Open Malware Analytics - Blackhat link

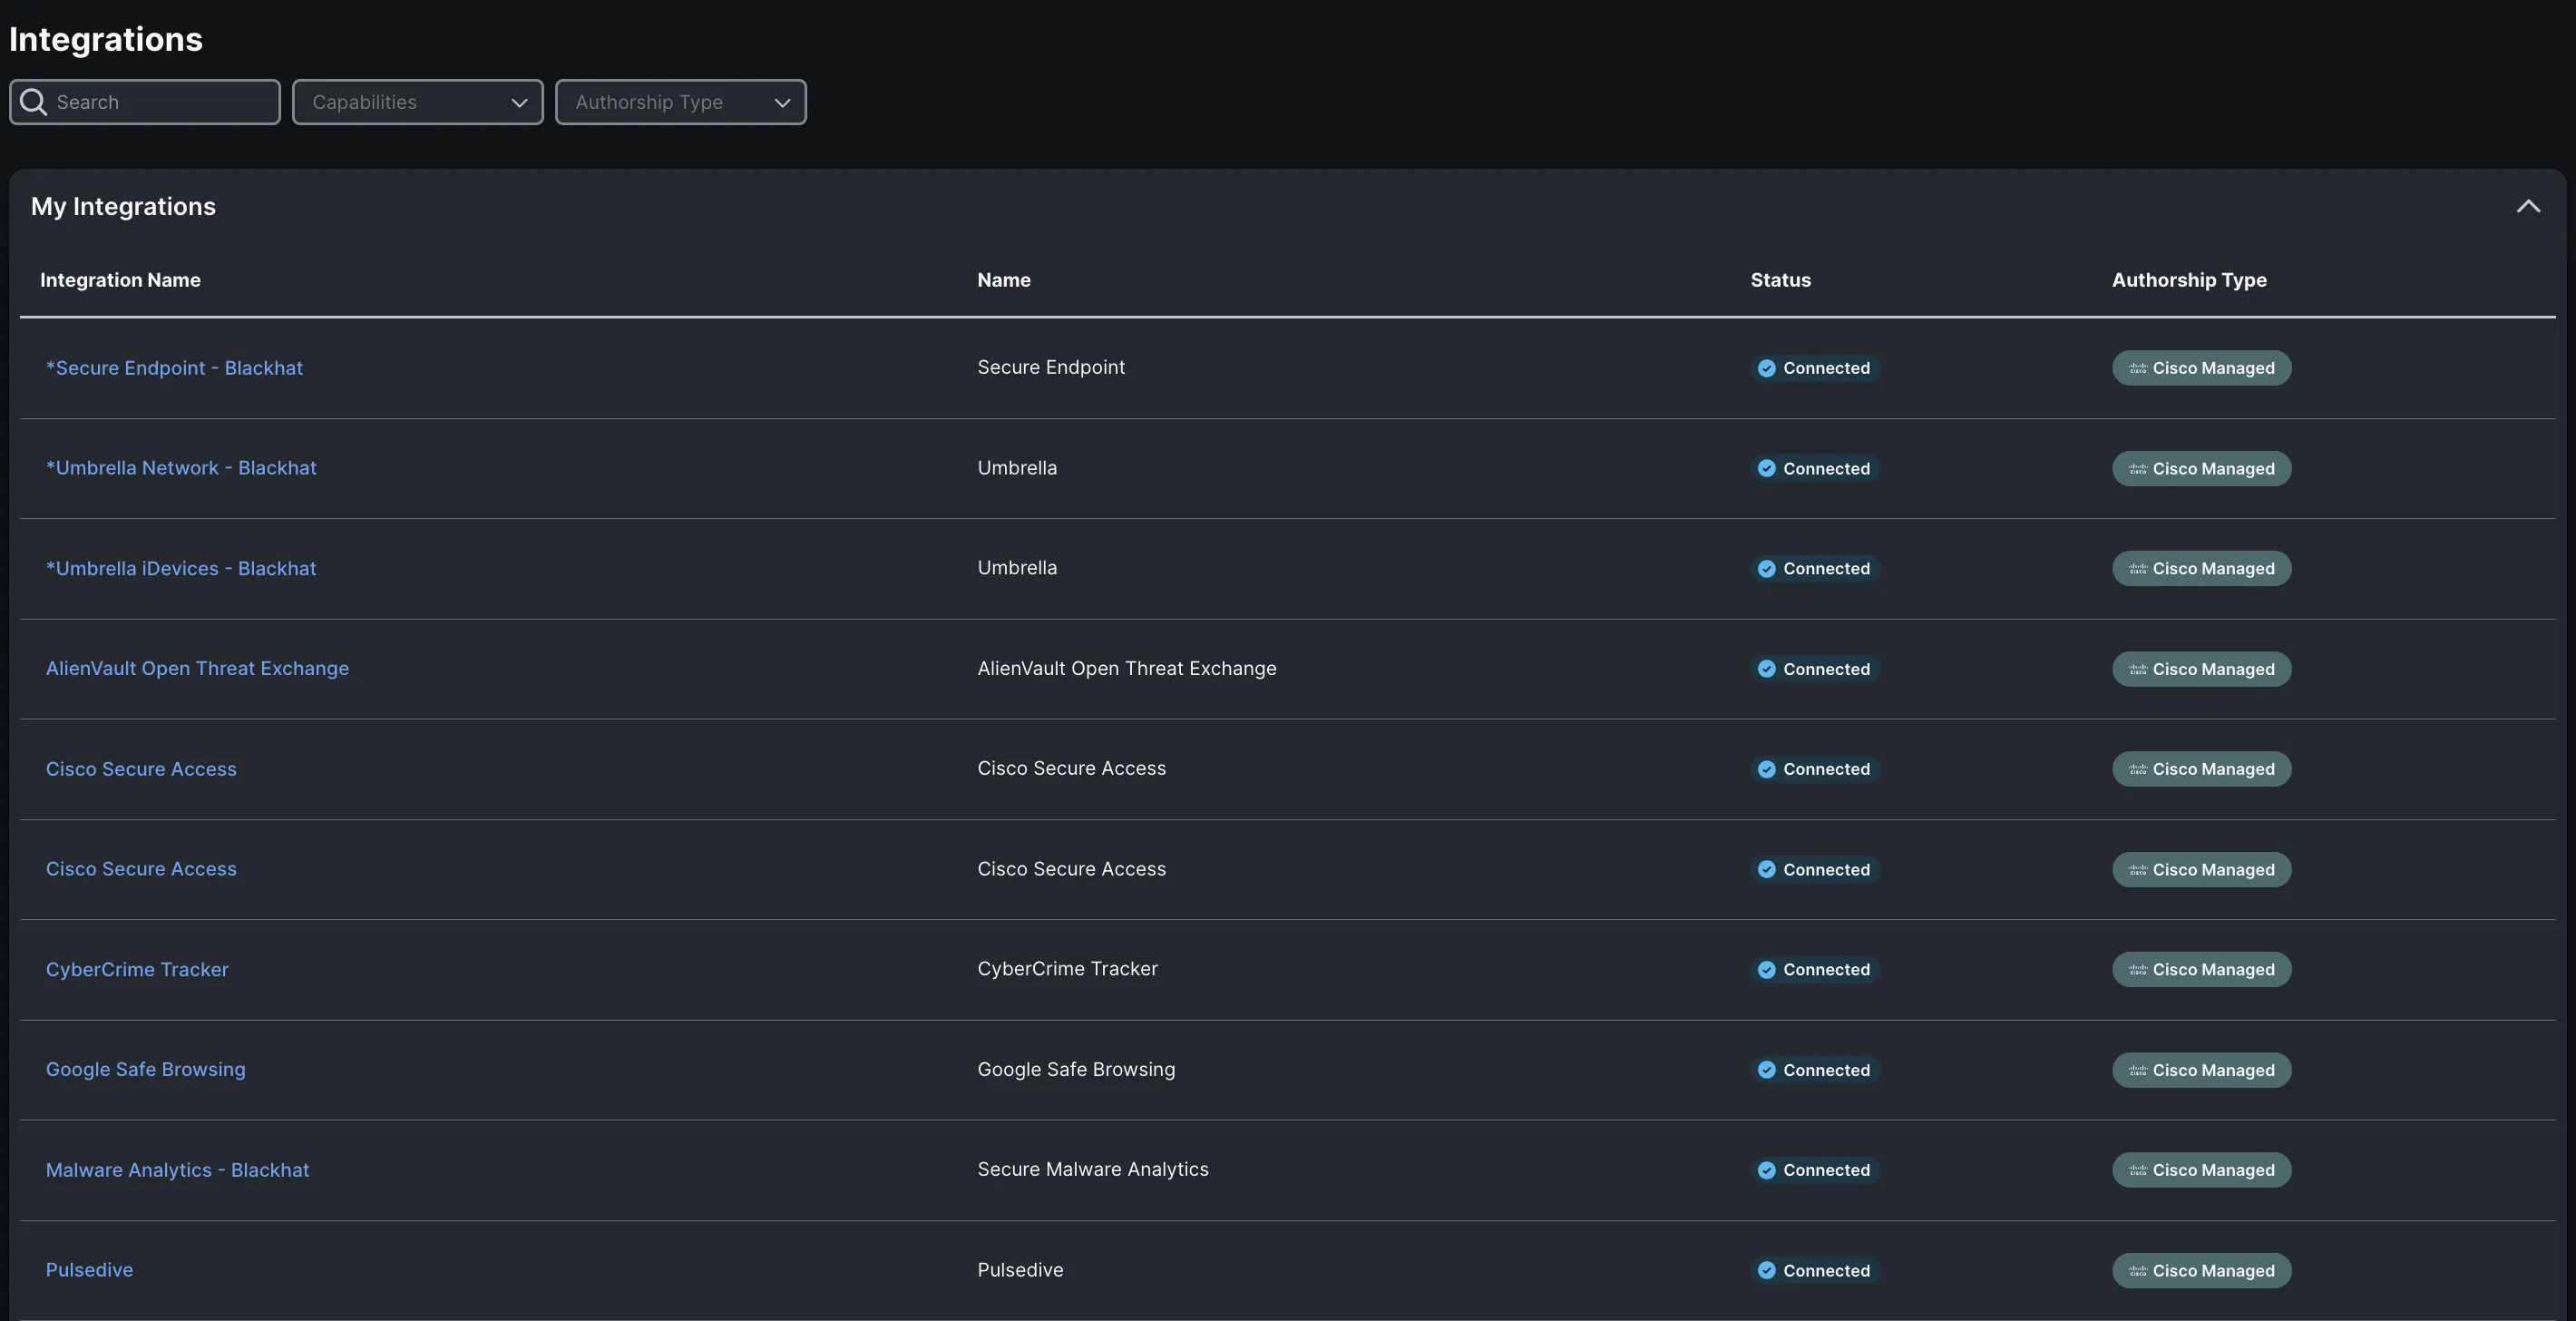[177, 1170]
